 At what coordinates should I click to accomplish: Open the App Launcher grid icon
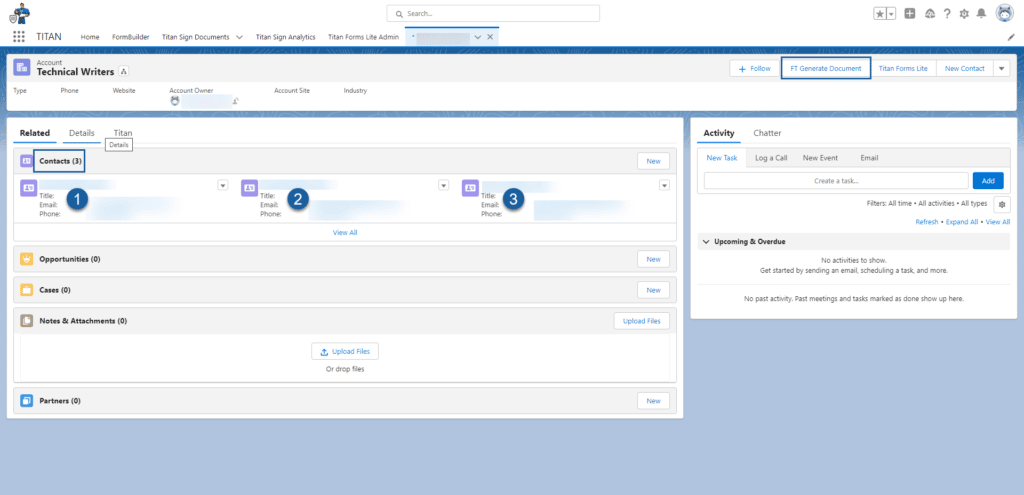[19, 36]
